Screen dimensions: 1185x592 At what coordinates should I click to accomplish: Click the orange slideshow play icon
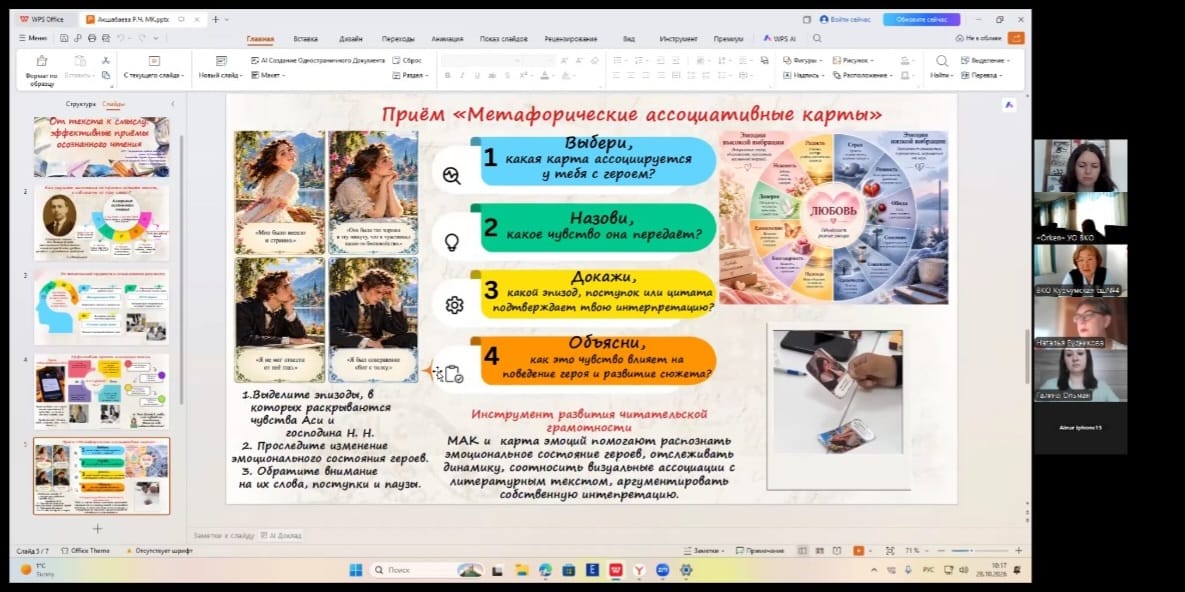858,550
